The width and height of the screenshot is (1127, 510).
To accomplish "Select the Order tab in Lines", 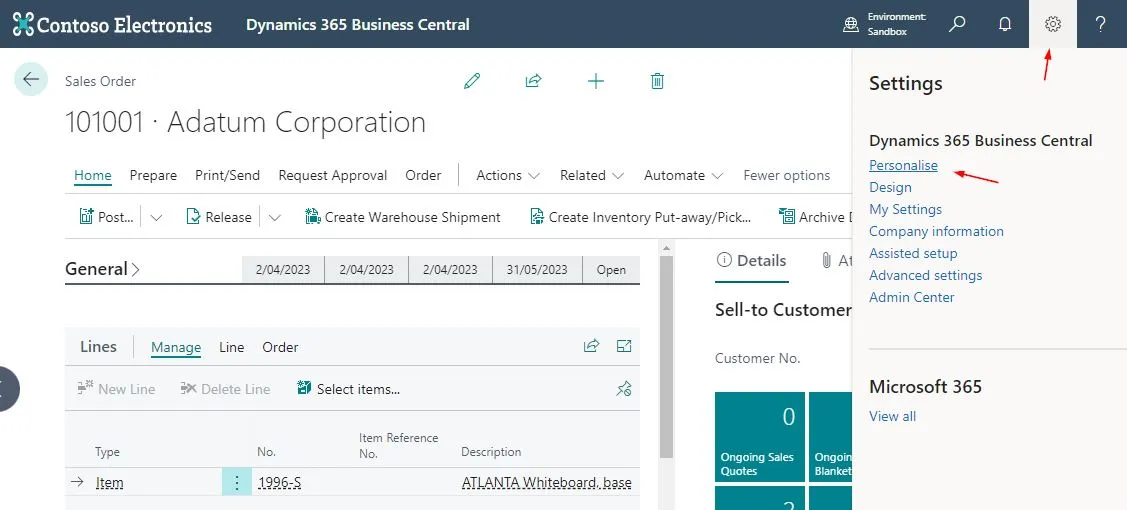I will click(280, 347).
